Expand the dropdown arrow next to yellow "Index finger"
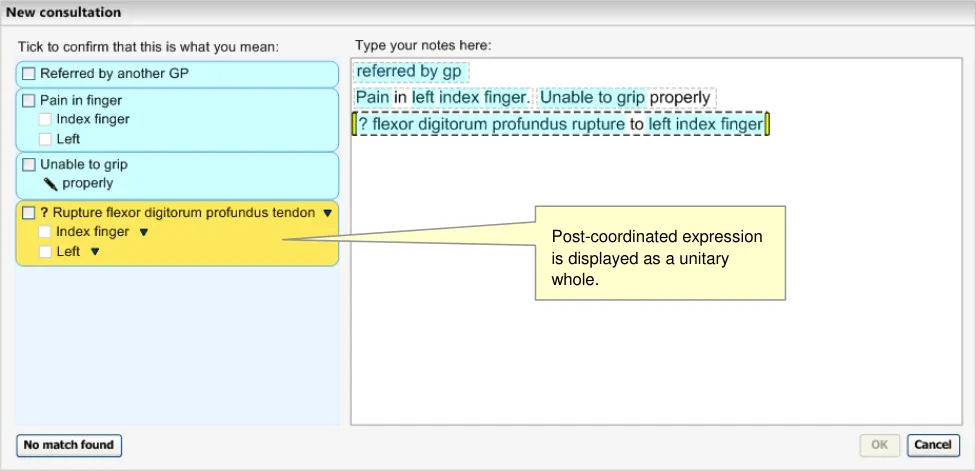 [143, 232]
